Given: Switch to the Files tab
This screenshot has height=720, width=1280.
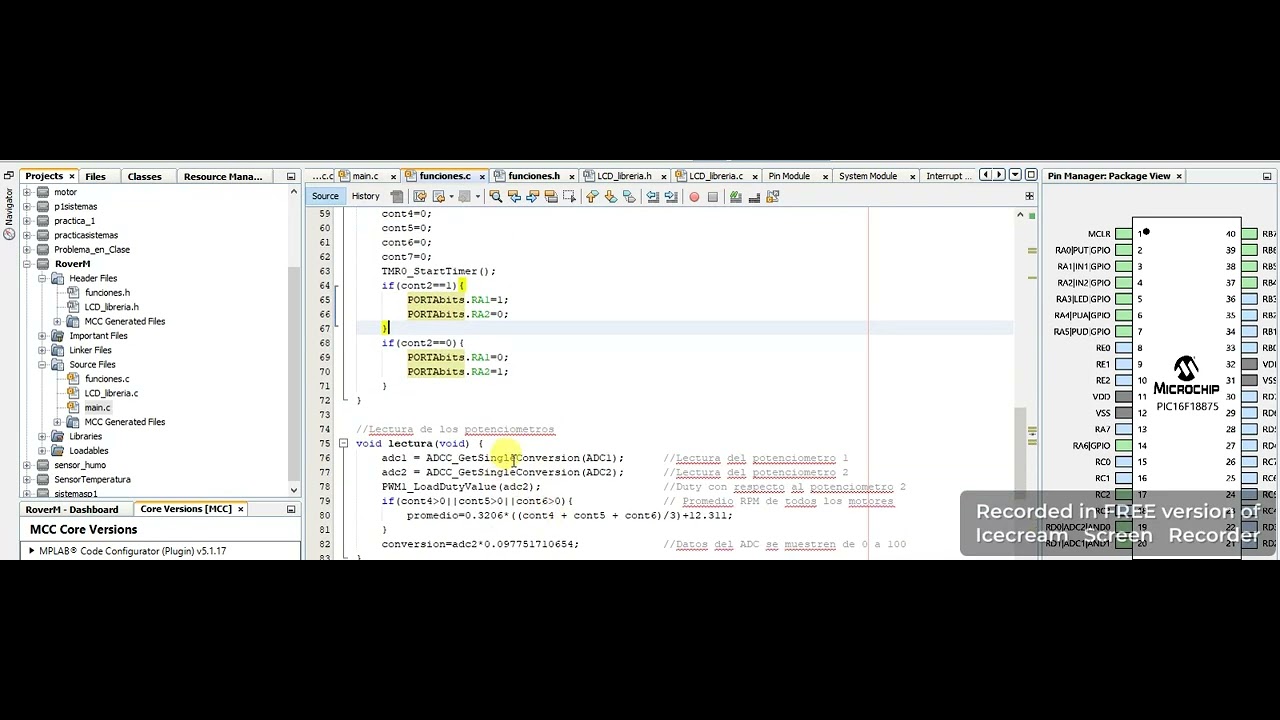Looking at the screenshot, I should coord(95,176).
